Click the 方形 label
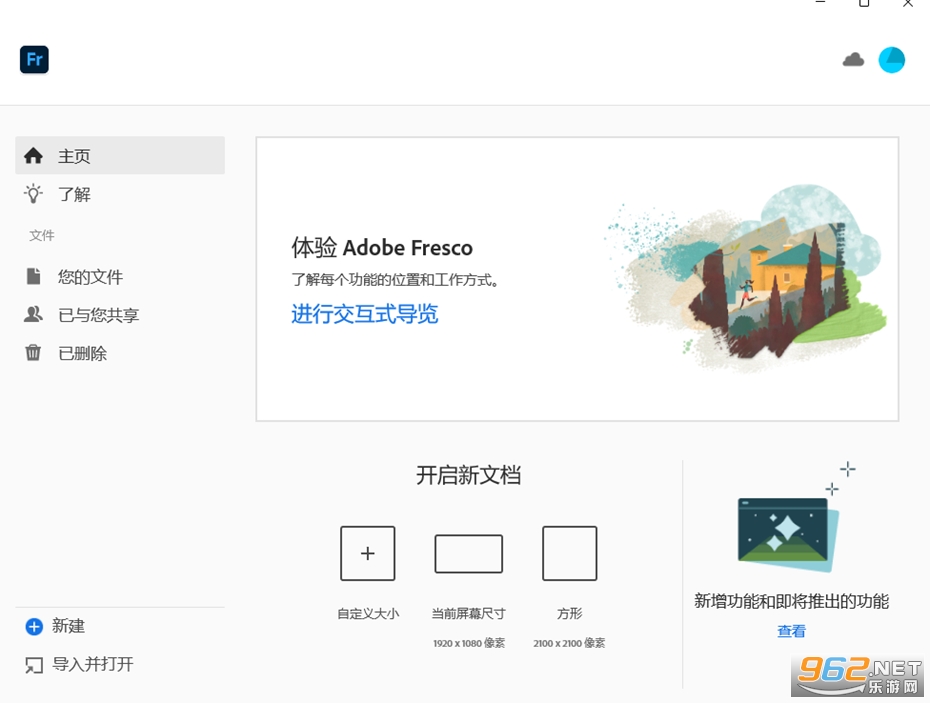Viewport: 930px width, 703px height. [569, 613]
